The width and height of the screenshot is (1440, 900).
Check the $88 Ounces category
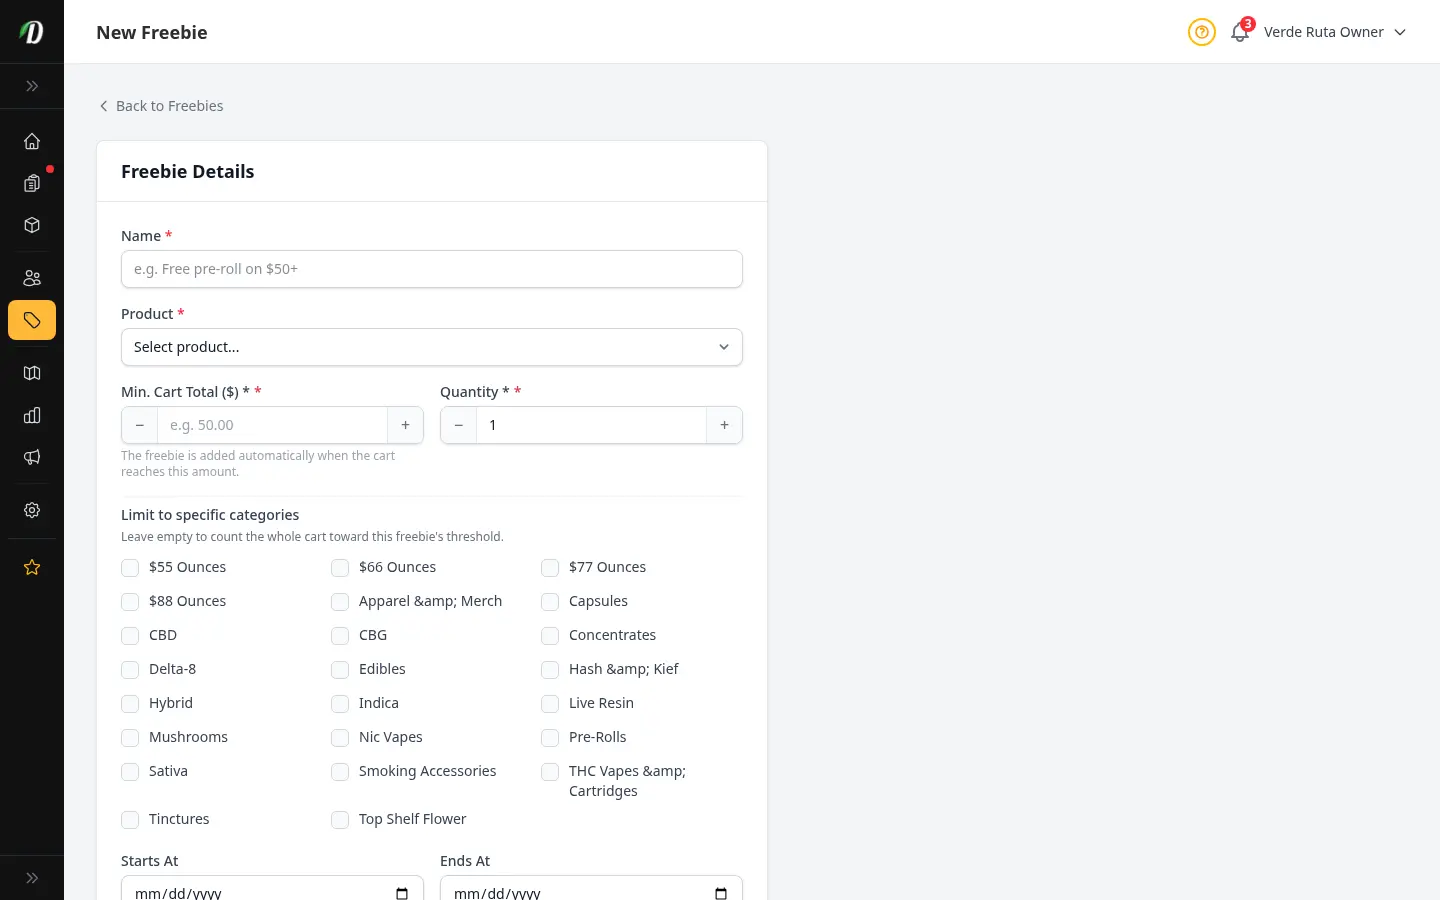click(x=130, y=602)
